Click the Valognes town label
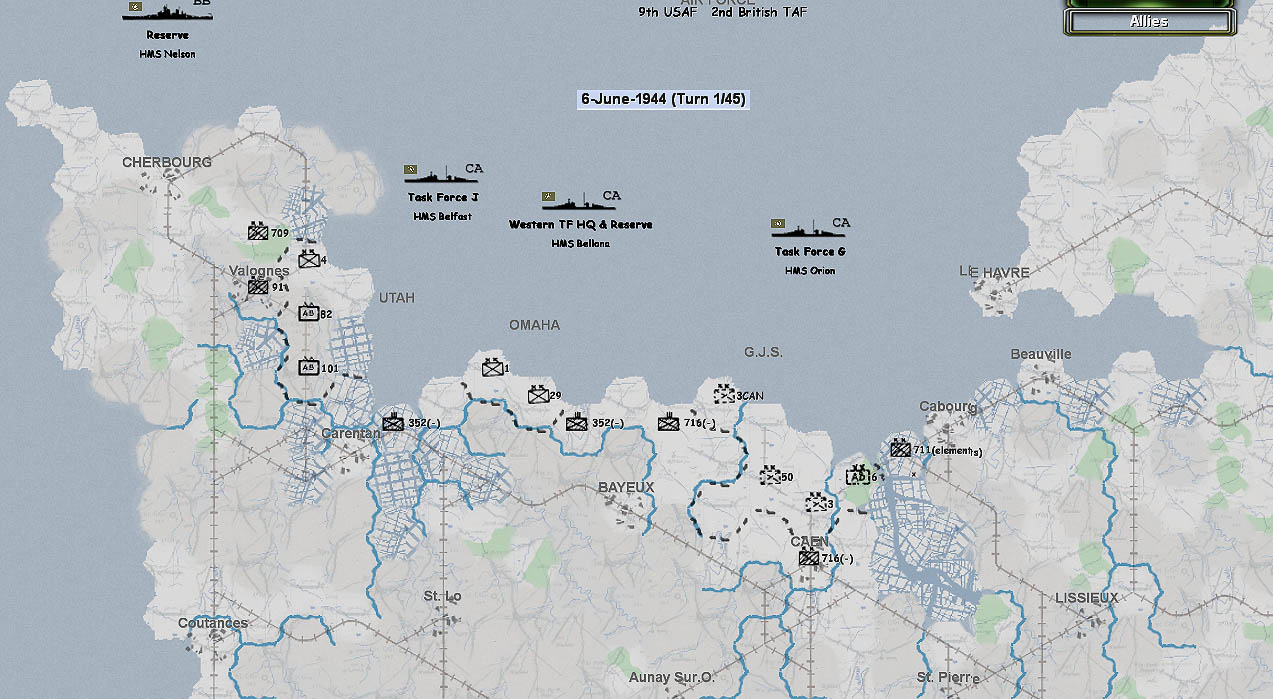Image resolution: width=1273 pixels, height=699 pixels. coord(259,270)
